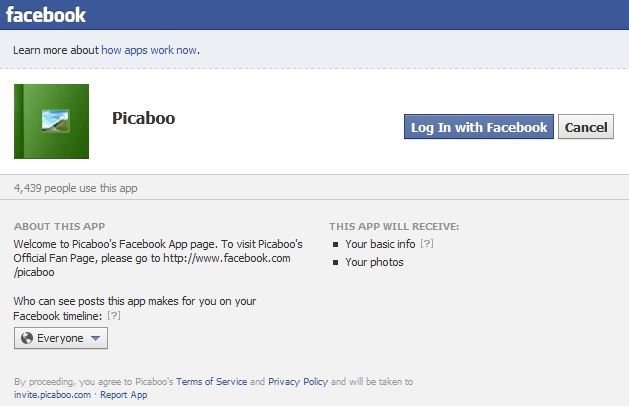The image size is (629, 406).
Task: Click the Facebook logo in the header
Action: click(x=46, y=15)
